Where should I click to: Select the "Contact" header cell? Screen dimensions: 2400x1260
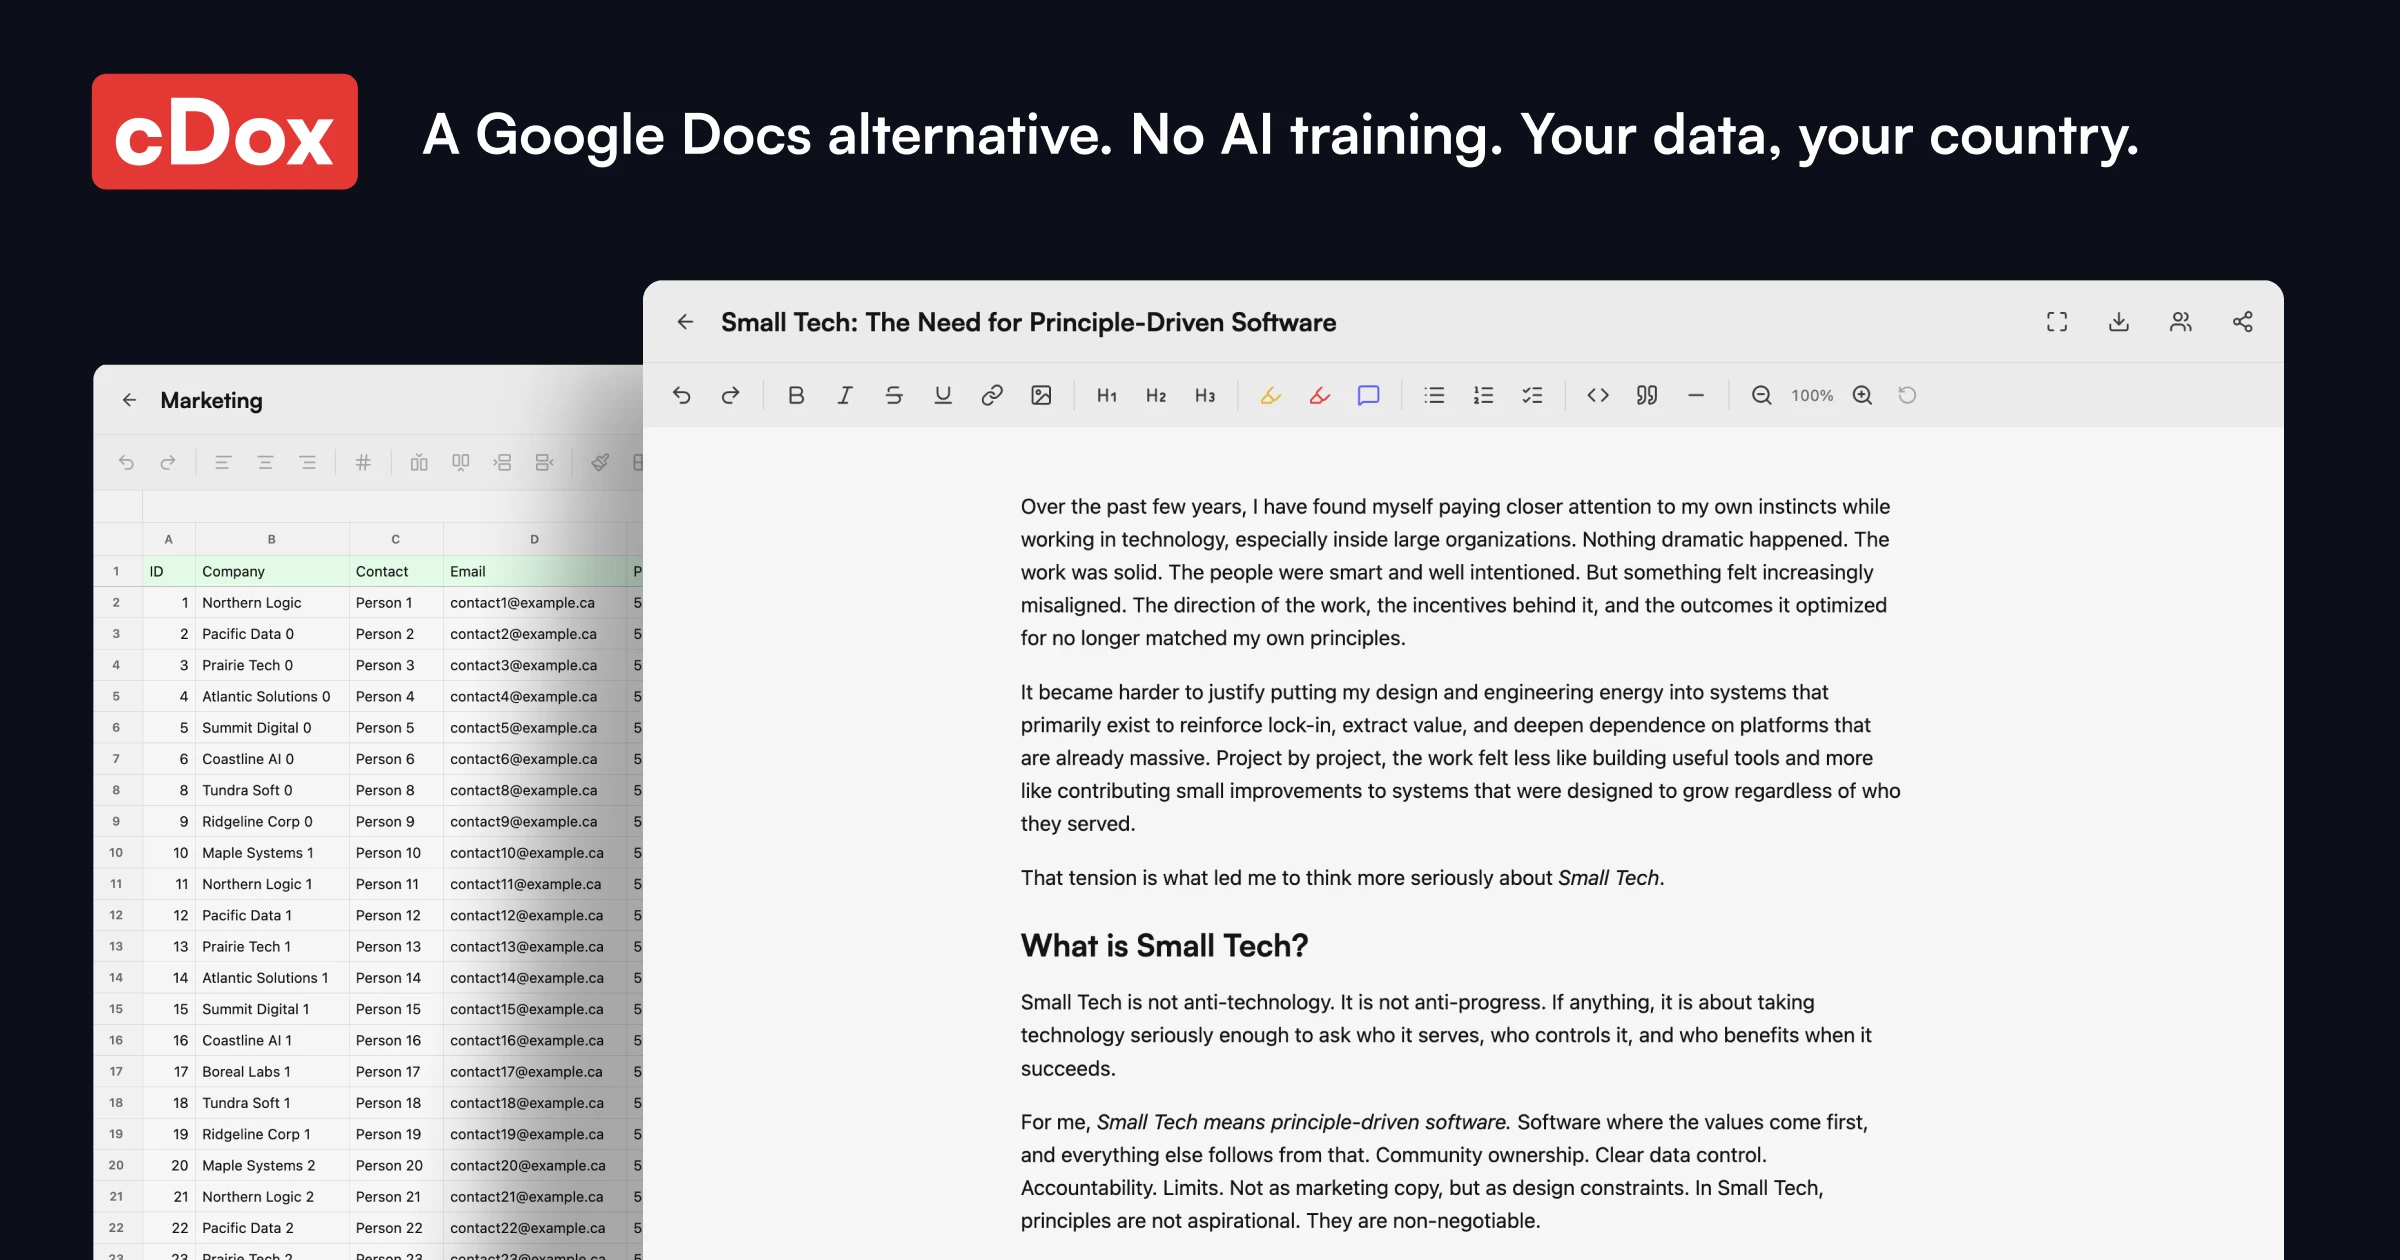click(x=396, y=571)
